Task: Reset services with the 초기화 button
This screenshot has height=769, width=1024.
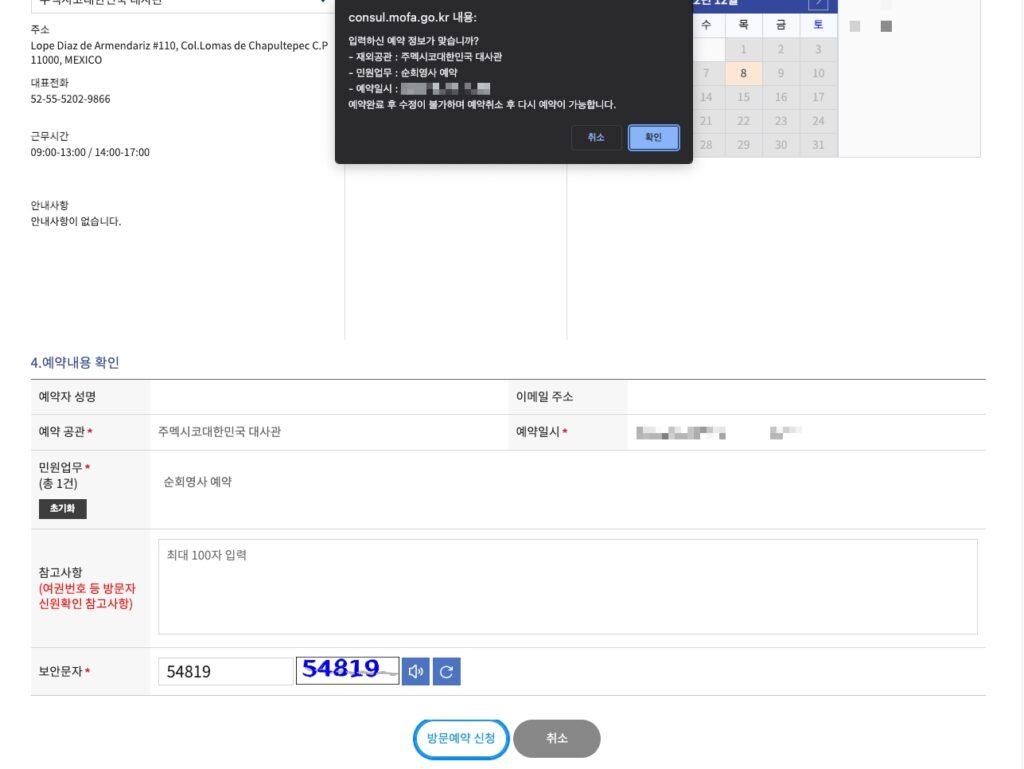Action: click(63, 509)
